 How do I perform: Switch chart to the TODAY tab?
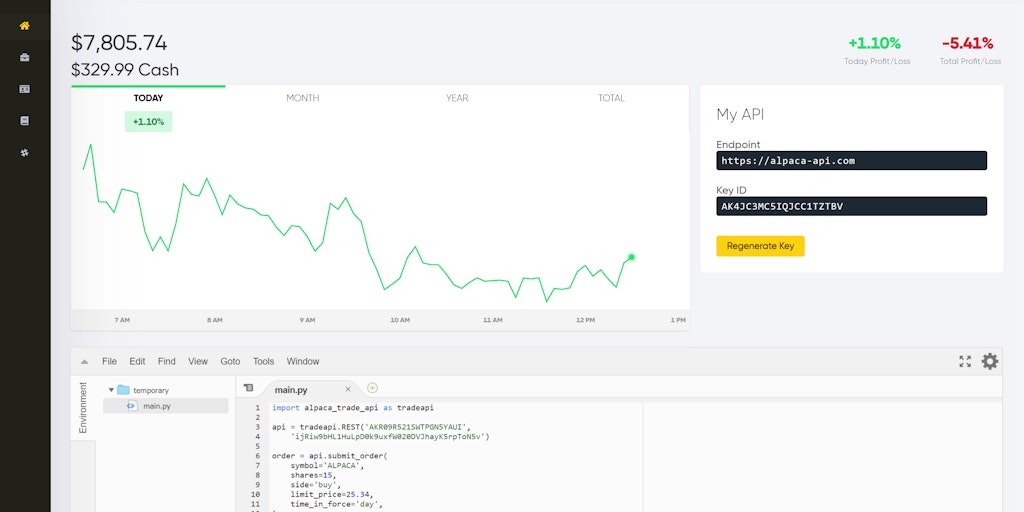point(148,98)
